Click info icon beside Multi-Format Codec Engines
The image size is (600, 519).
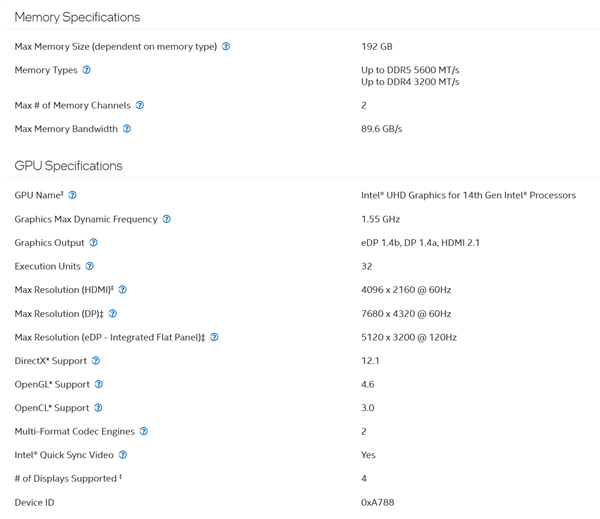pos(144,431)
